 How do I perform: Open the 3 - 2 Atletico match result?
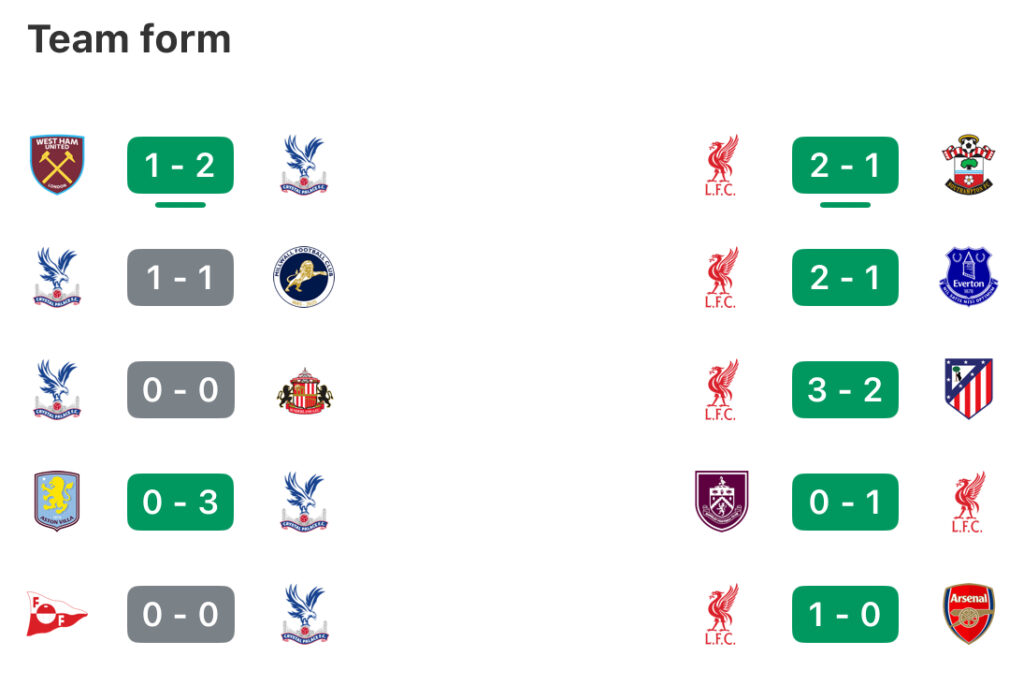tap(845, 390)
